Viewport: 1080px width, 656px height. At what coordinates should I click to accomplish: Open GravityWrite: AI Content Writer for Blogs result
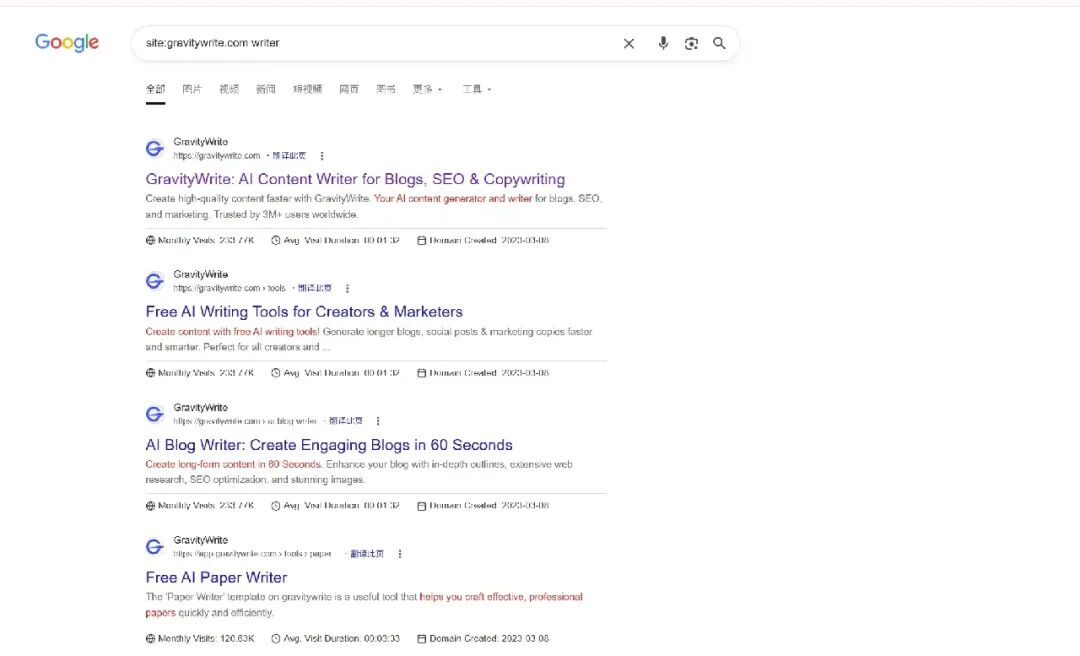(355, 179)
